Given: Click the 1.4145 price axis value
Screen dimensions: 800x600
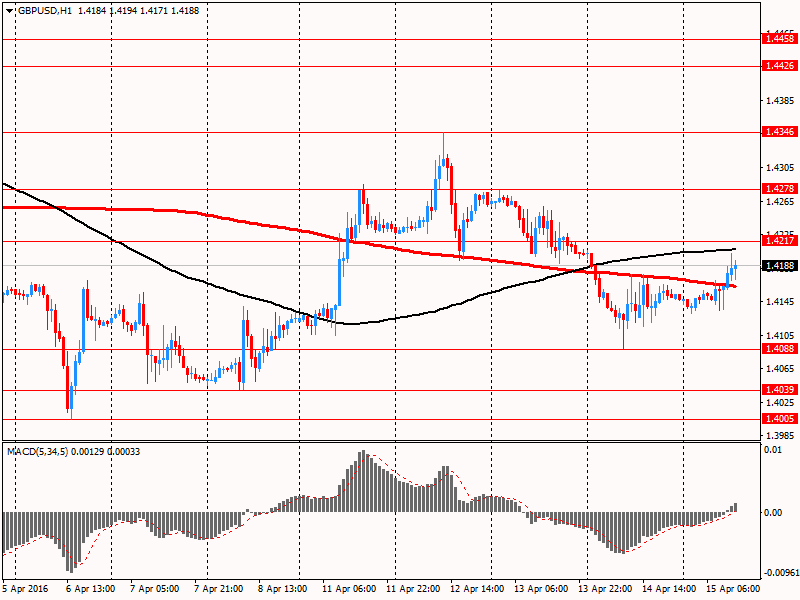Looking at the screenshot, I should [781, 302].
